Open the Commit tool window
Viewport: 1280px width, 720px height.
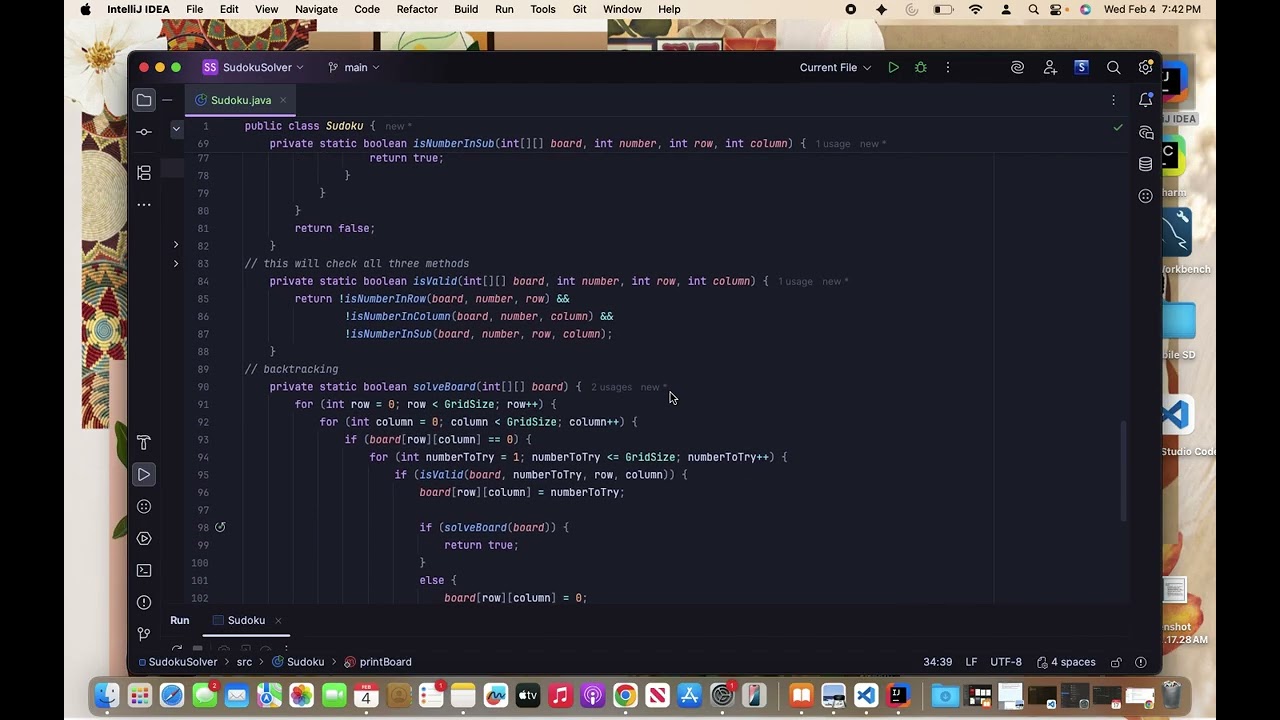pos(144,132)
